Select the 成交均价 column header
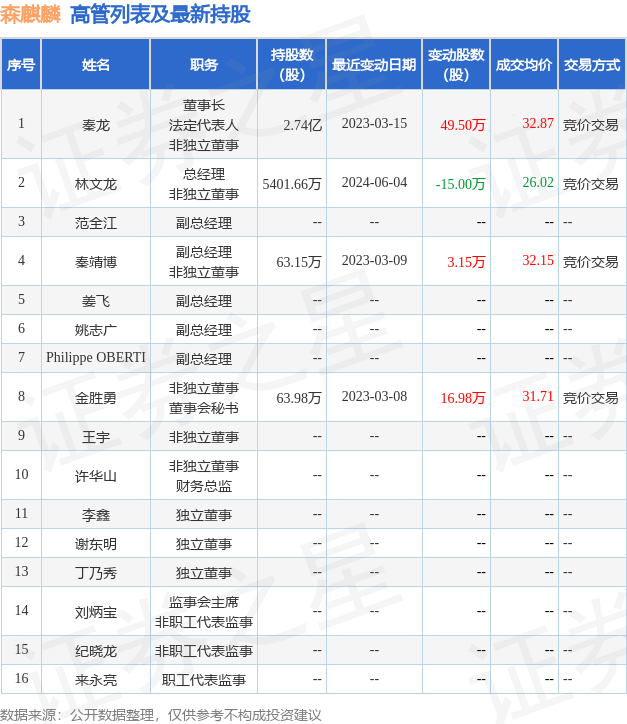 (x=524, y=65)
